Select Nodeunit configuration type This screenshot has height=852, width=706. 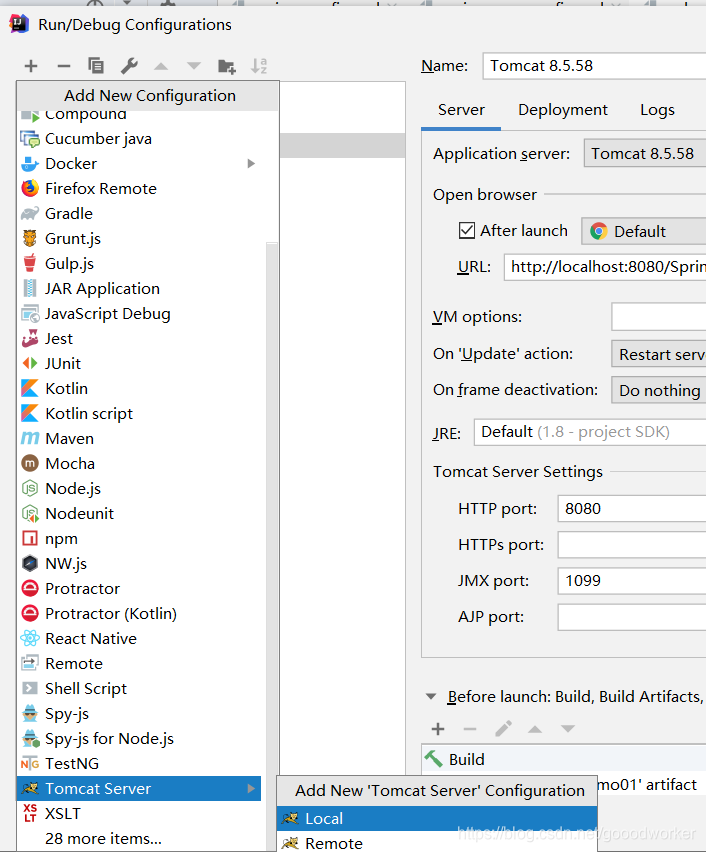tap(139, 513)
